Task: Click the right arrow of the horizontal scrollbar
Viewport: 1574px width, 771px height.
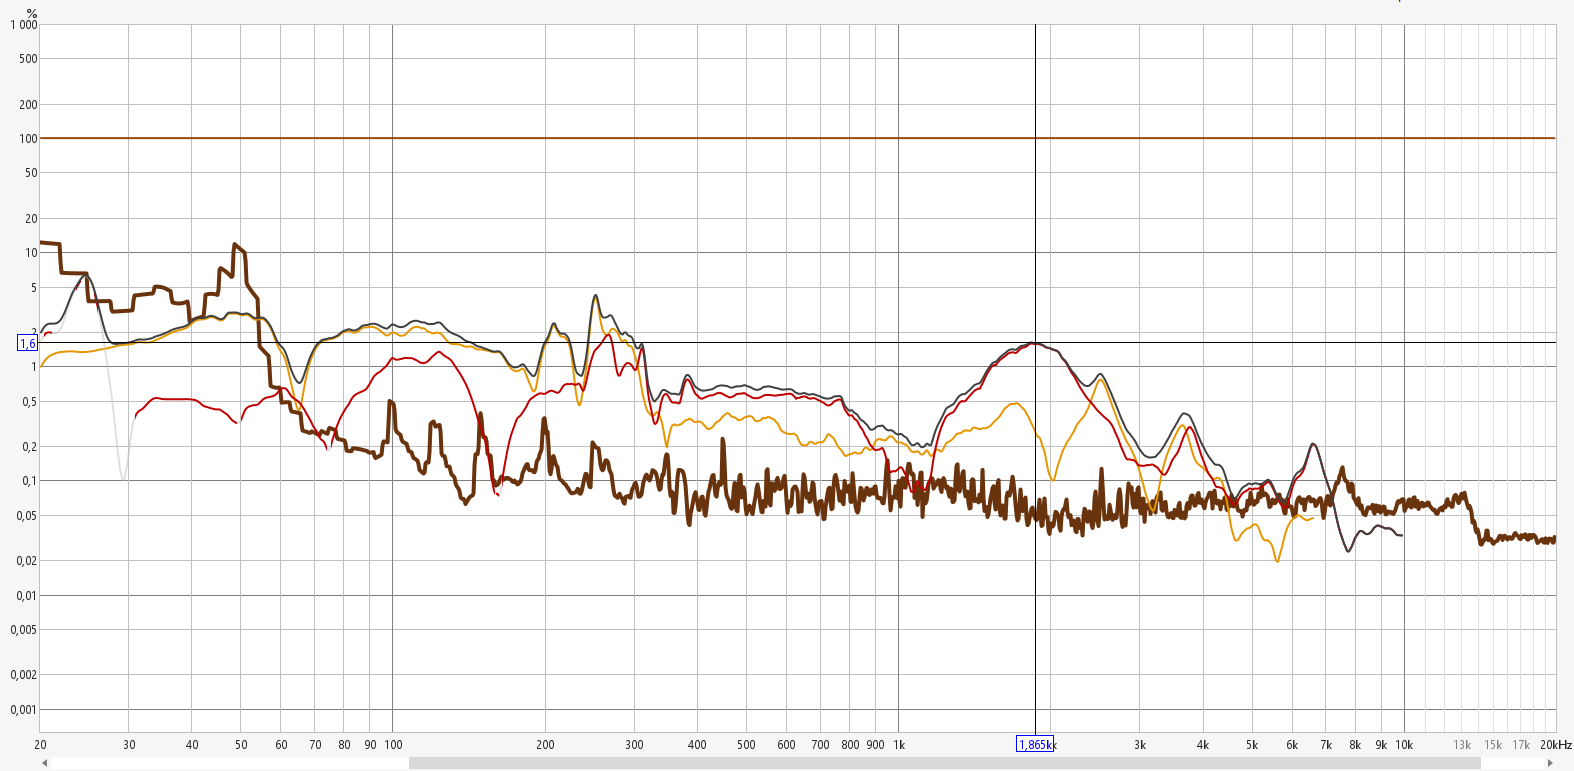Action: pyautogui.click(x=1550, y=763)
